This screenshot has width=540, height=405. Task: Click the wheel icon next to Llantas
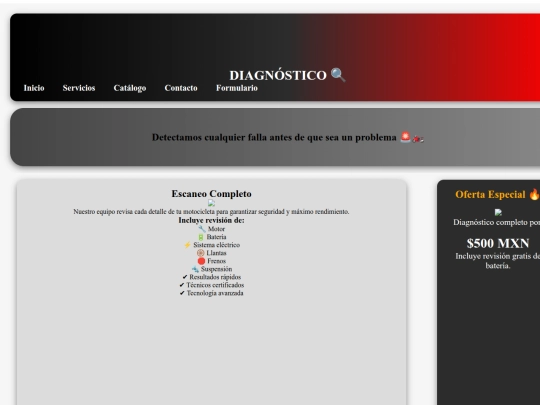(x=200, y=253)
